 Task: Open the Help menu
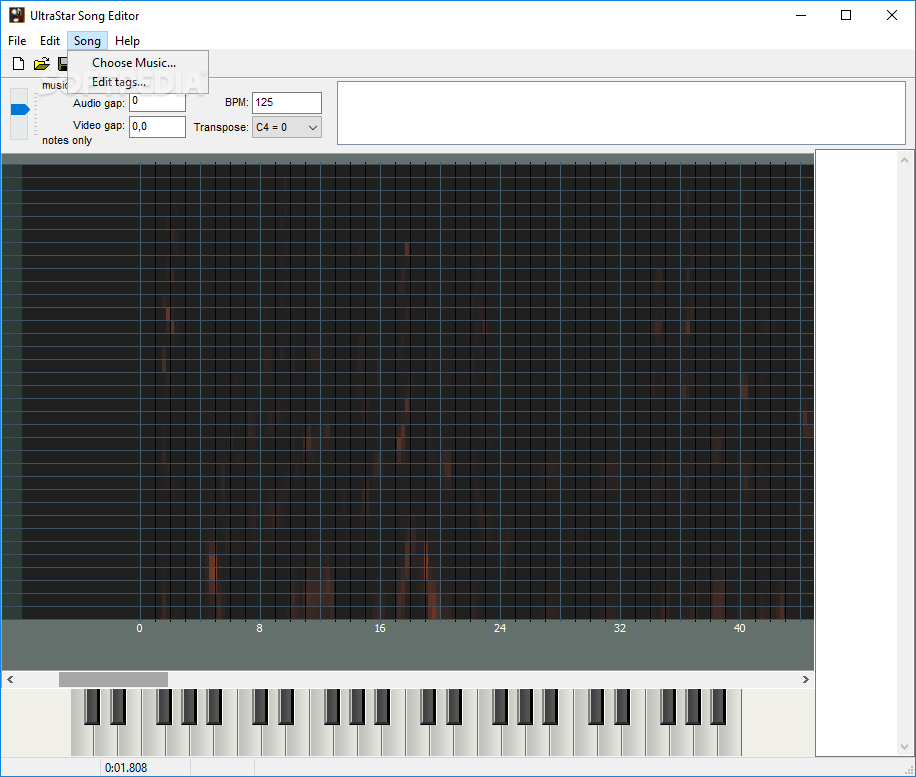[127, 41]
